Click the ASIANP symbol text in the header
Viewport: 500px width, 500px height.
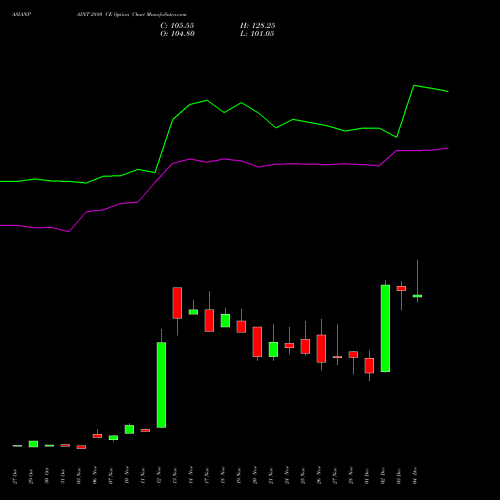pyautogui.click(x=22, y=15)
